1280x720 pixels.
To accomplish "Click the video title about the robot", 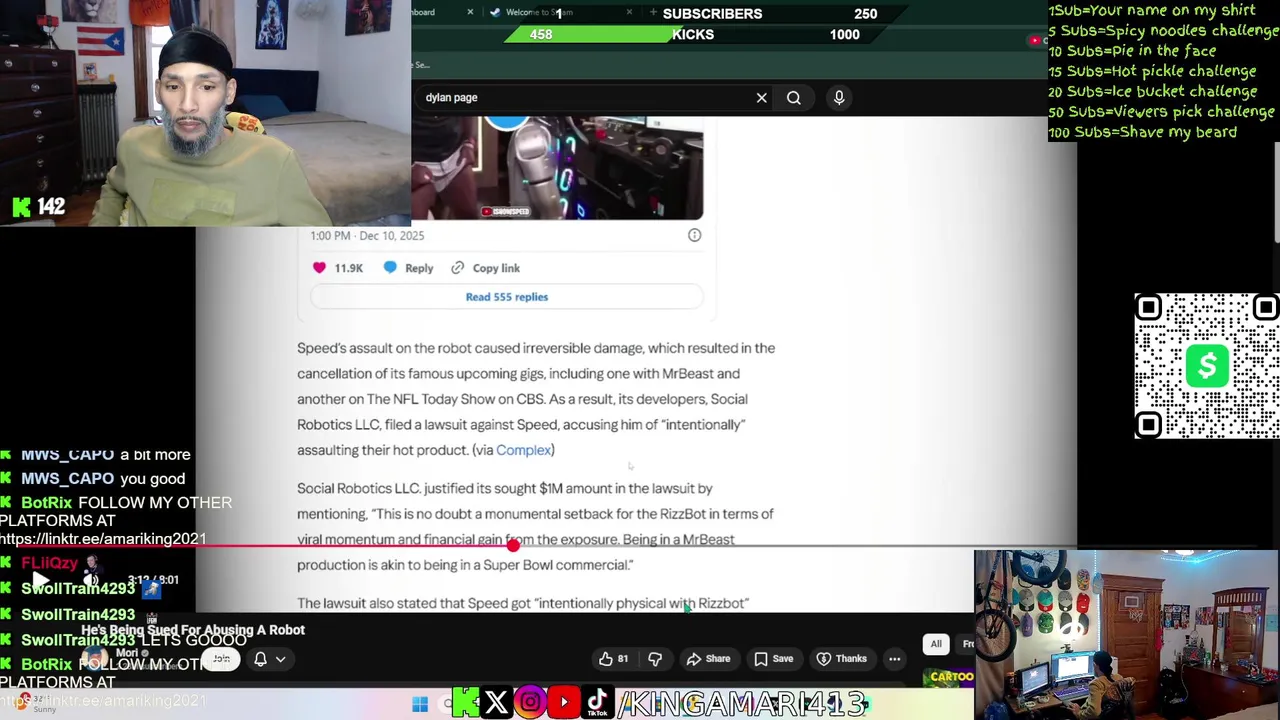I will pos(193,630).
